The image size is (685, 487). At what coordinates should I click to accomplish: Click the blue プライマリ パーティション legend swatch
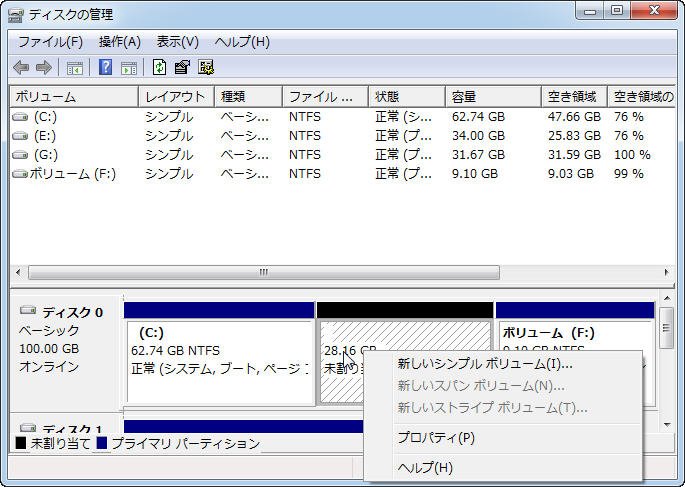(101, 443)
